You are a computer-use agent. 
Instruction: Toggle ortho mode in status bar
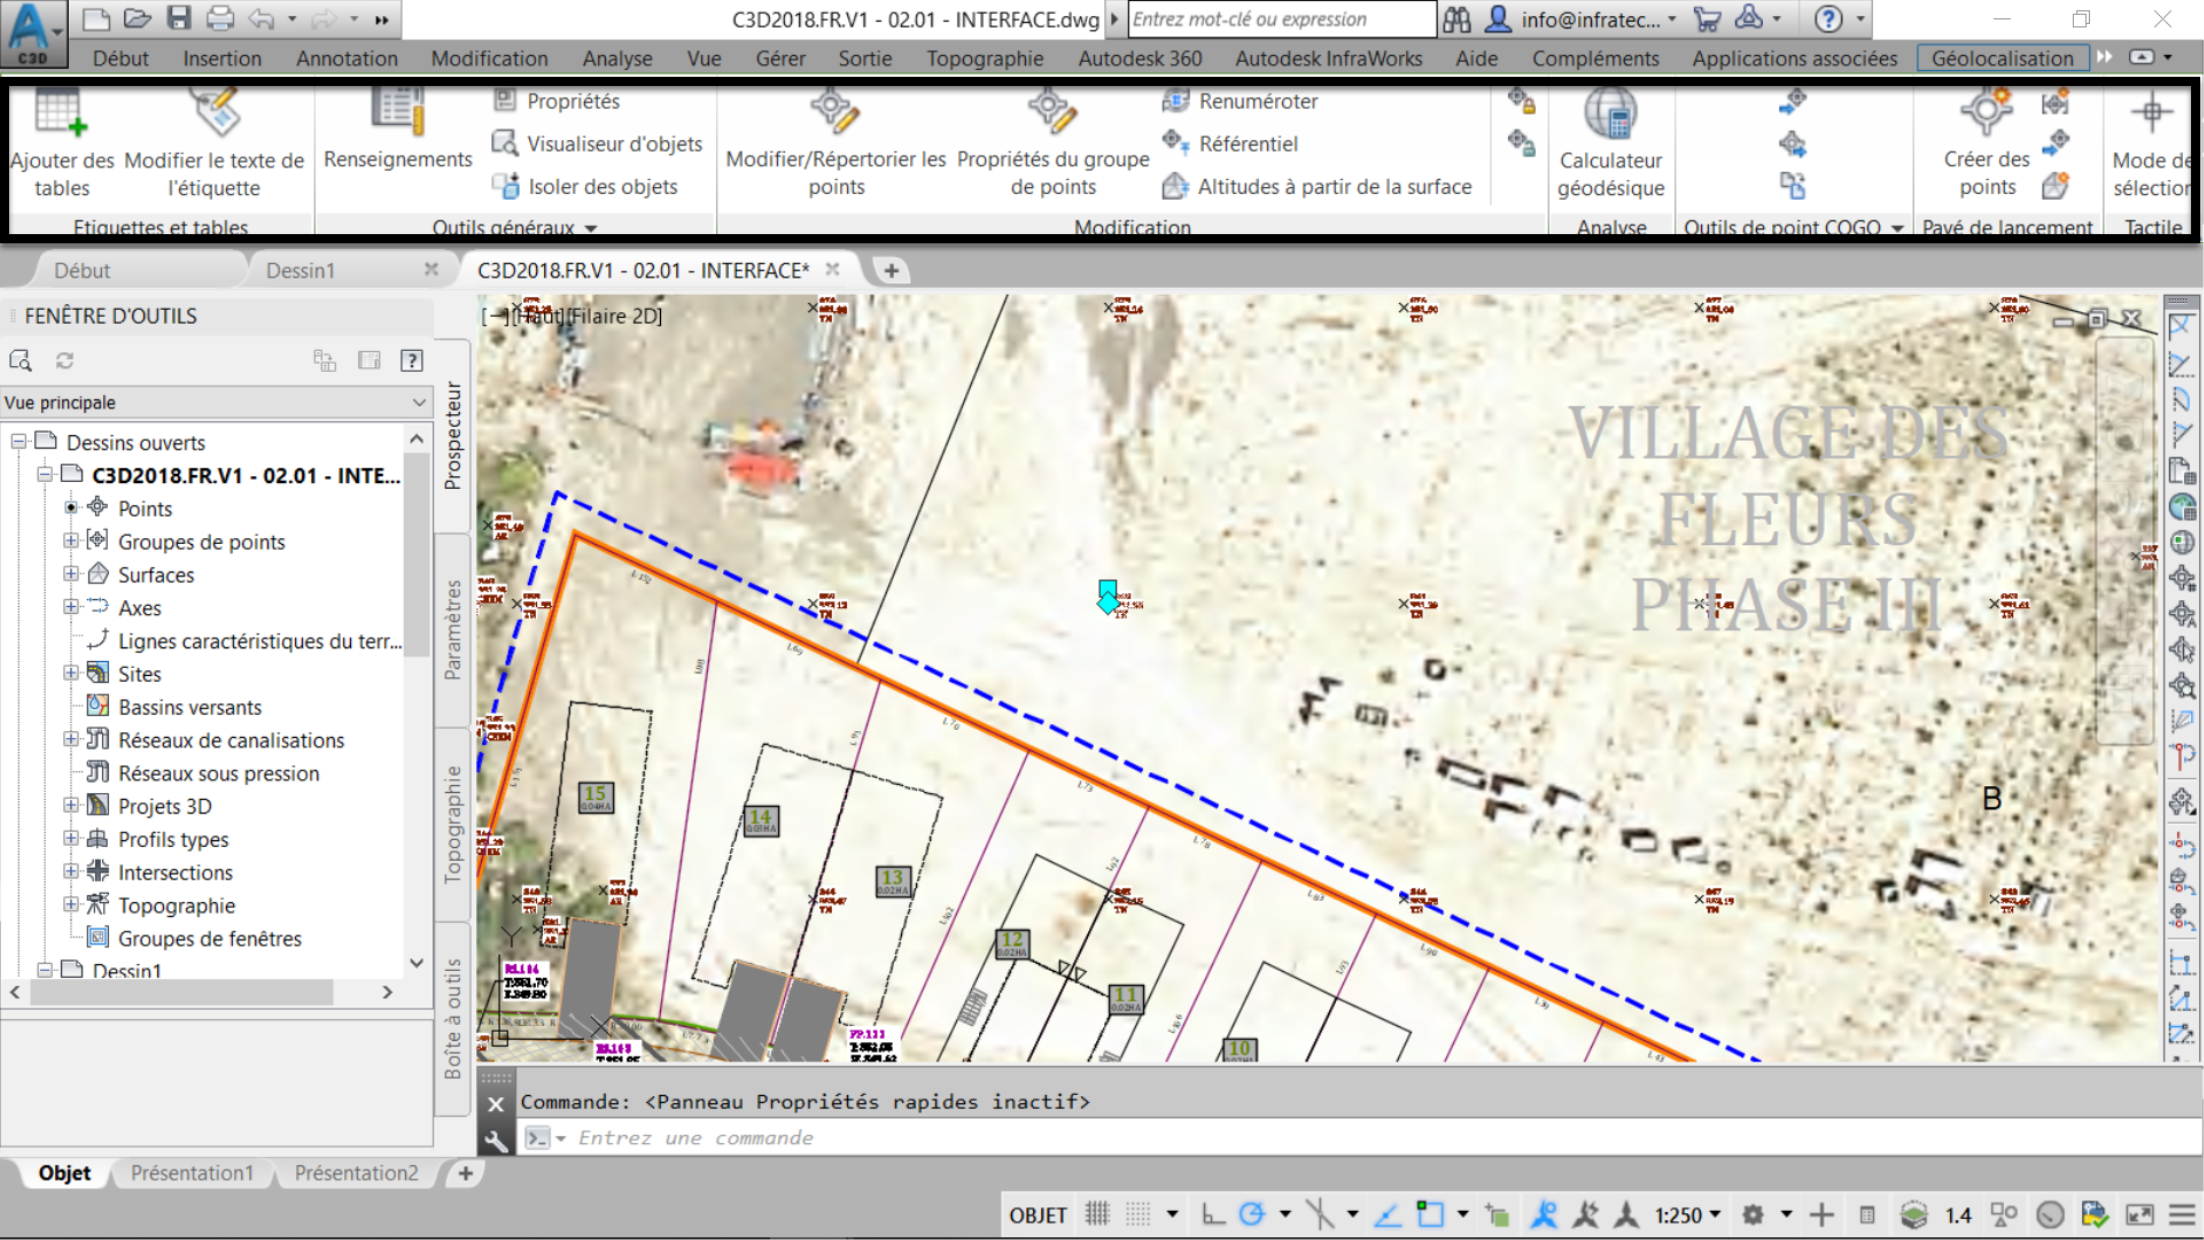point(1212,1215)
